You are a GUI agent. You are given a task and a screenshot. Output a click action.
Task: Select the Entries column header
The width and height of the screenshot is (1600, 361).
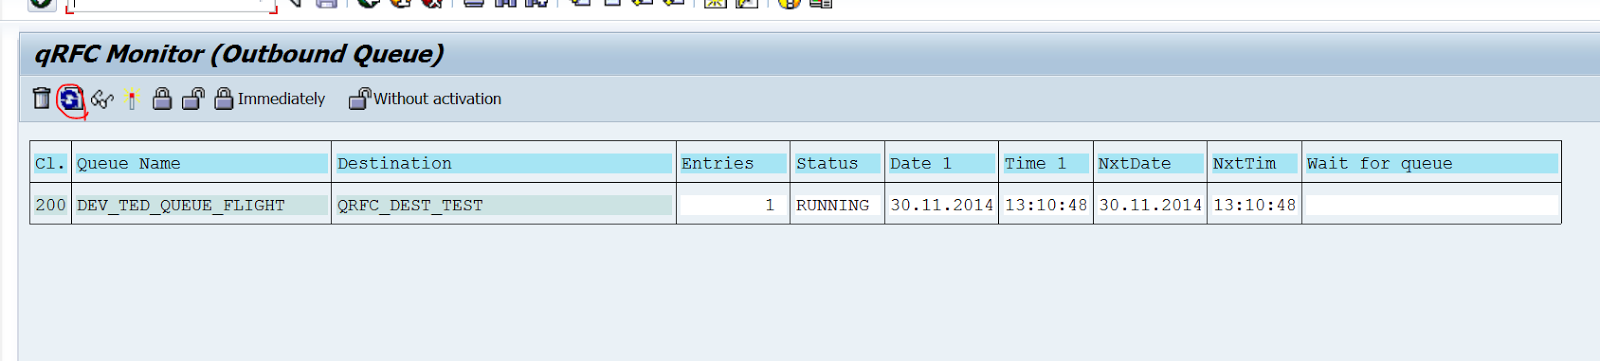[733, 163]
